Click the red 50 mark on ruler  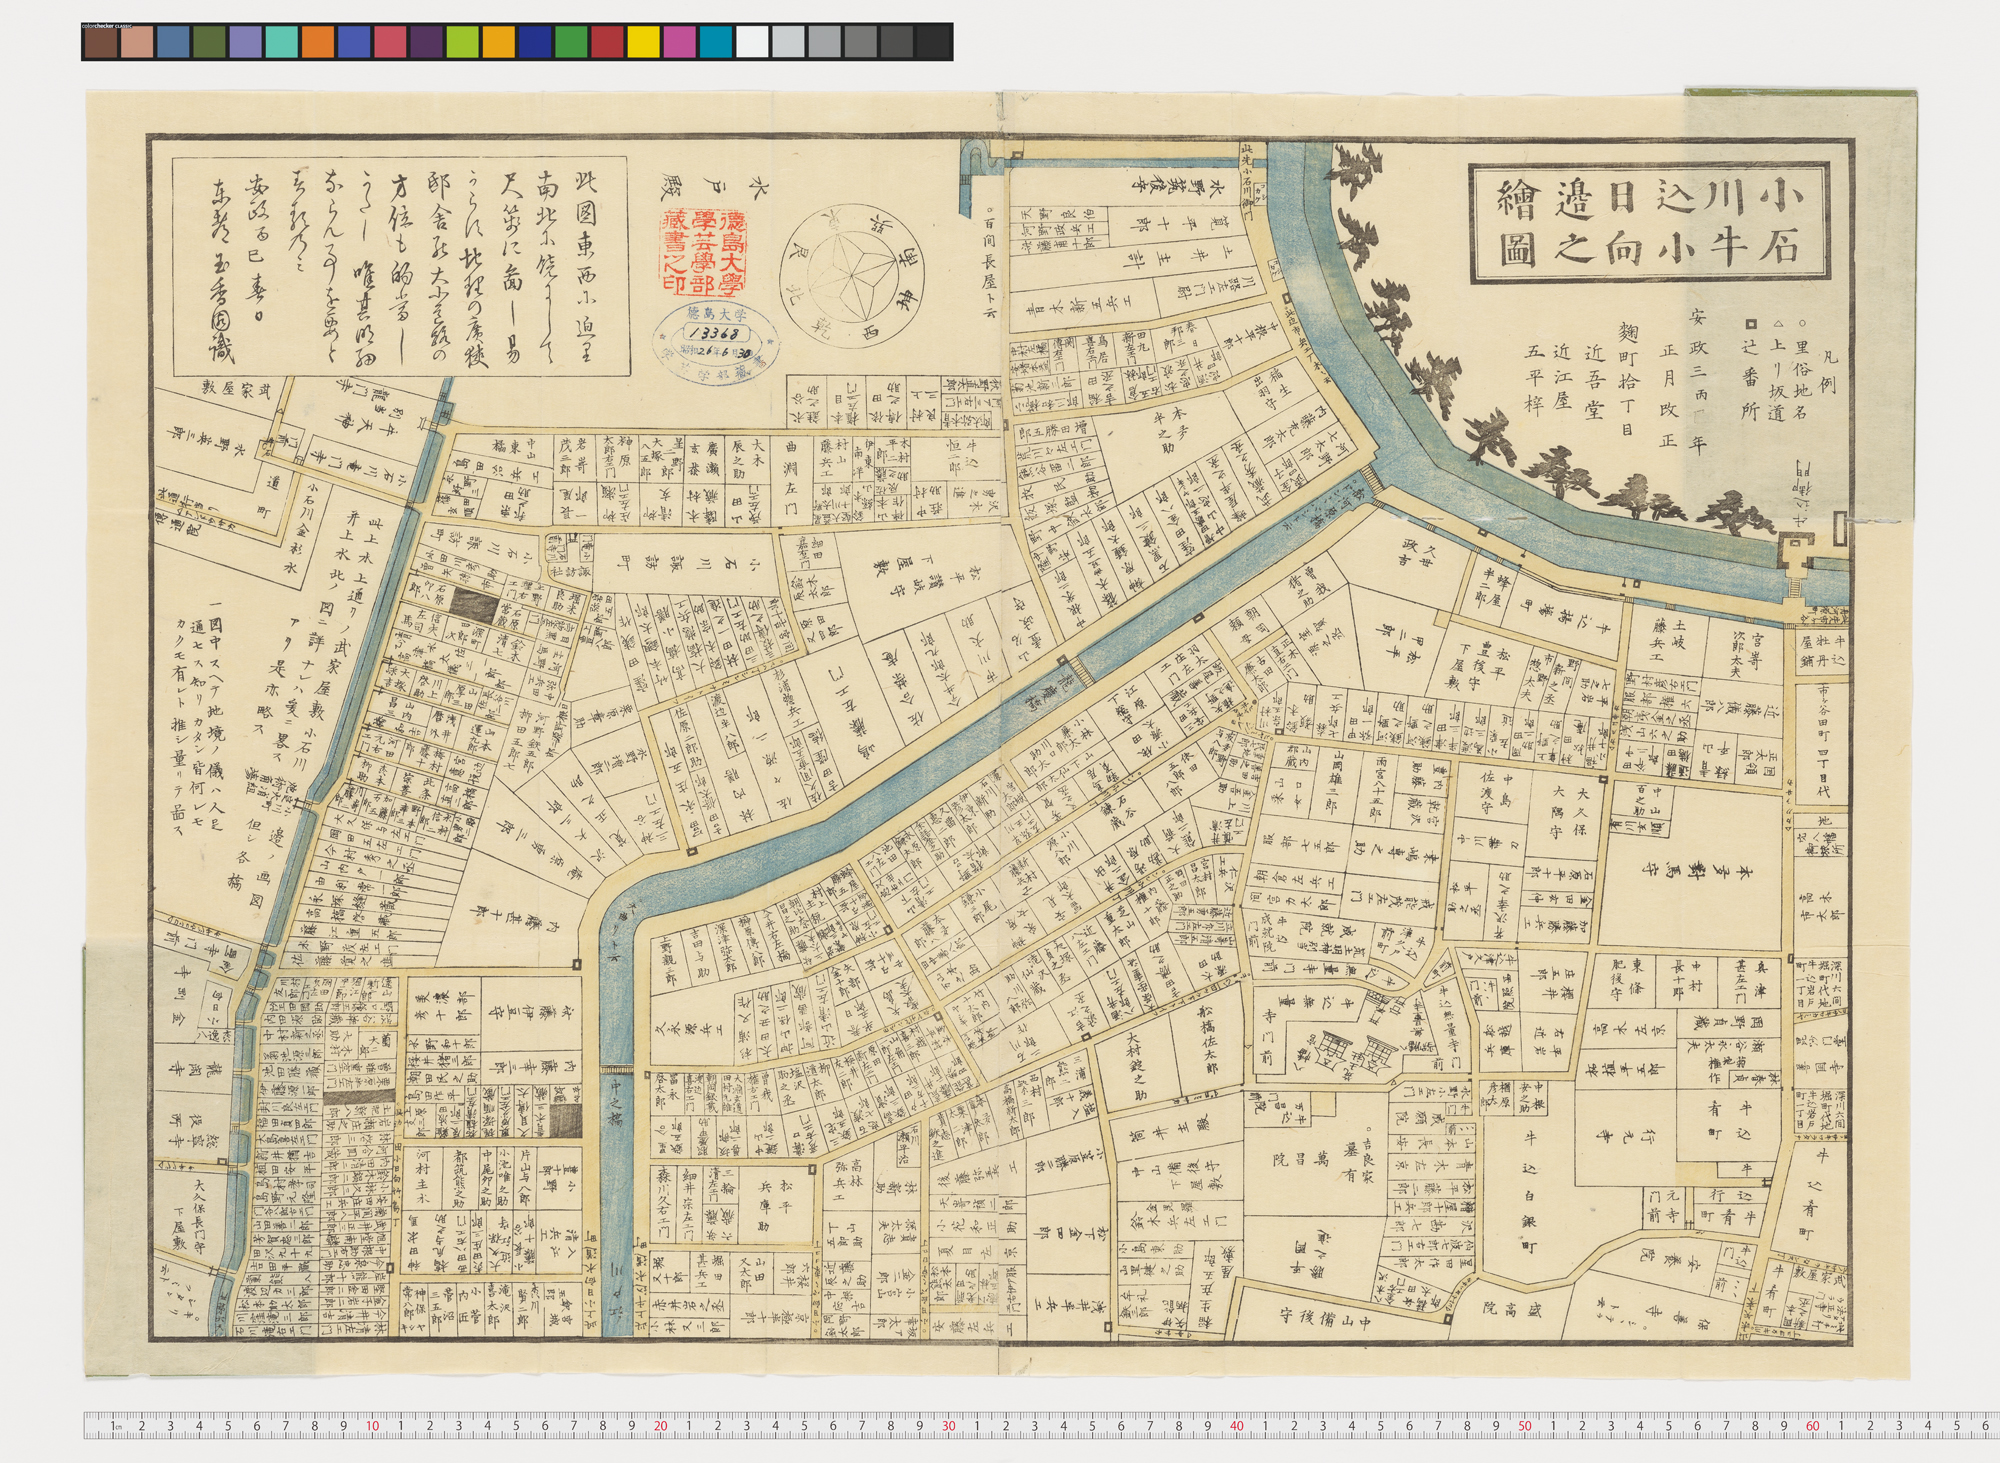coord(1525,1427)
